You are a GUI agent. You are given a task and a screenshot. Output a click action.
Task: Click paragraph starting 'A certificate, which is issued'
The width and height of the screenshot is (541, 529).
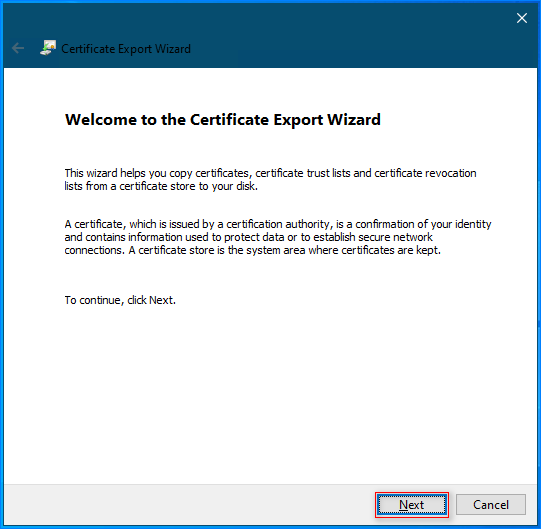point(278,237)
